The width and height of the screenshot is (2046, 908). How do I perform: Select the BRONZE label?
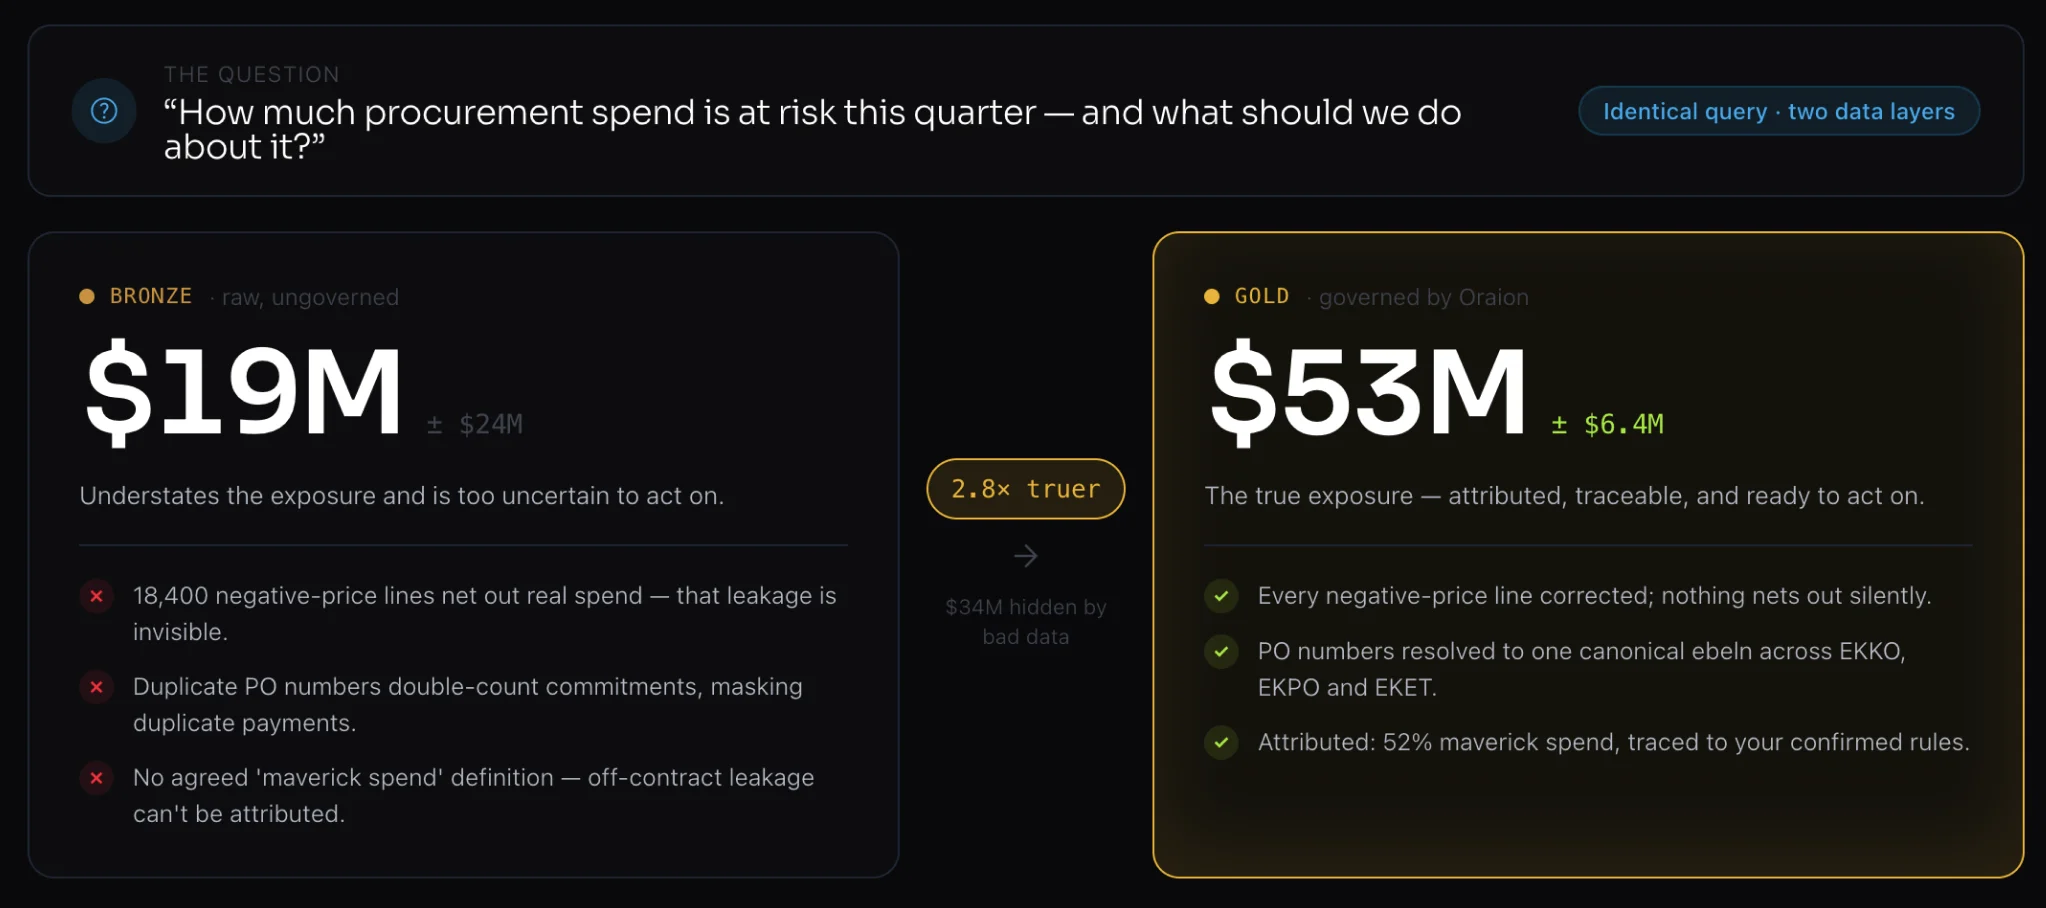pyautogui.click(x=151, y=296)
